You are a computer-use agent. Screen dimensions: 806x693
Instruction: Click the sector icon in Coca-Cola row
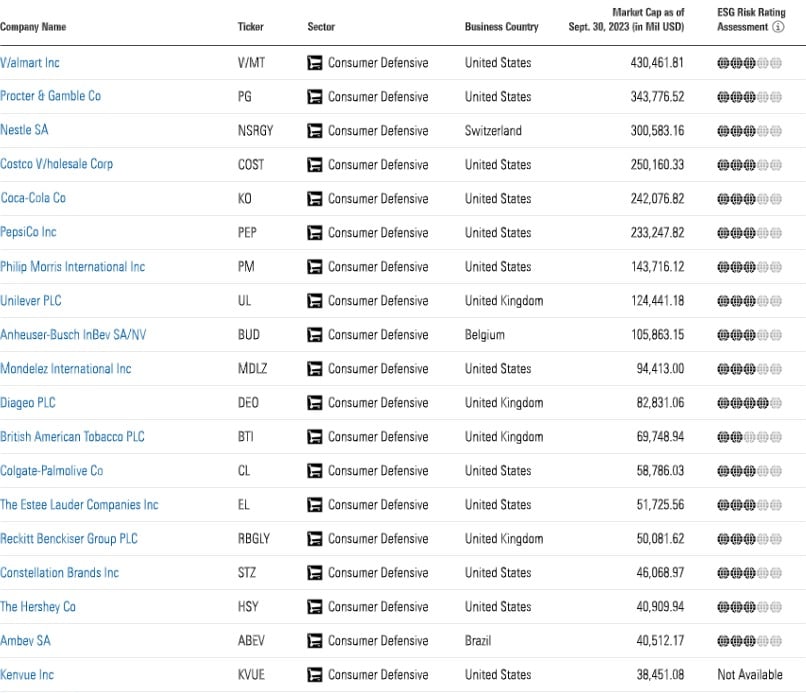click(315, 199)
